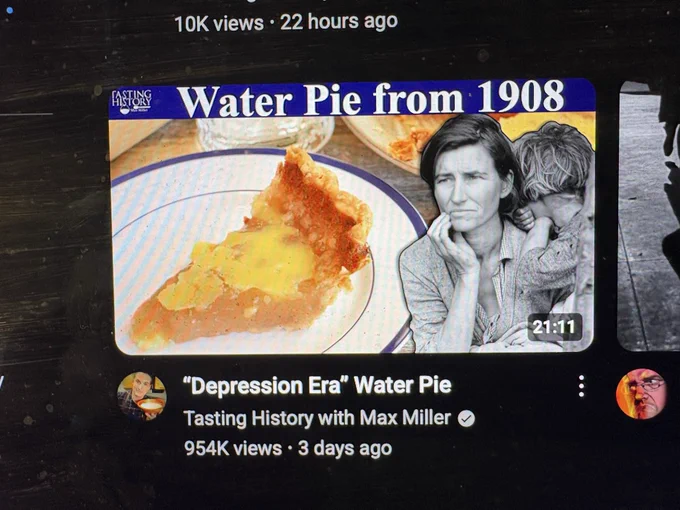Image resolution: width=680 pixels, height=510 pixels.
Task: Play the Water Pie from 1908 video thumbnail
Action: point(352,220)
